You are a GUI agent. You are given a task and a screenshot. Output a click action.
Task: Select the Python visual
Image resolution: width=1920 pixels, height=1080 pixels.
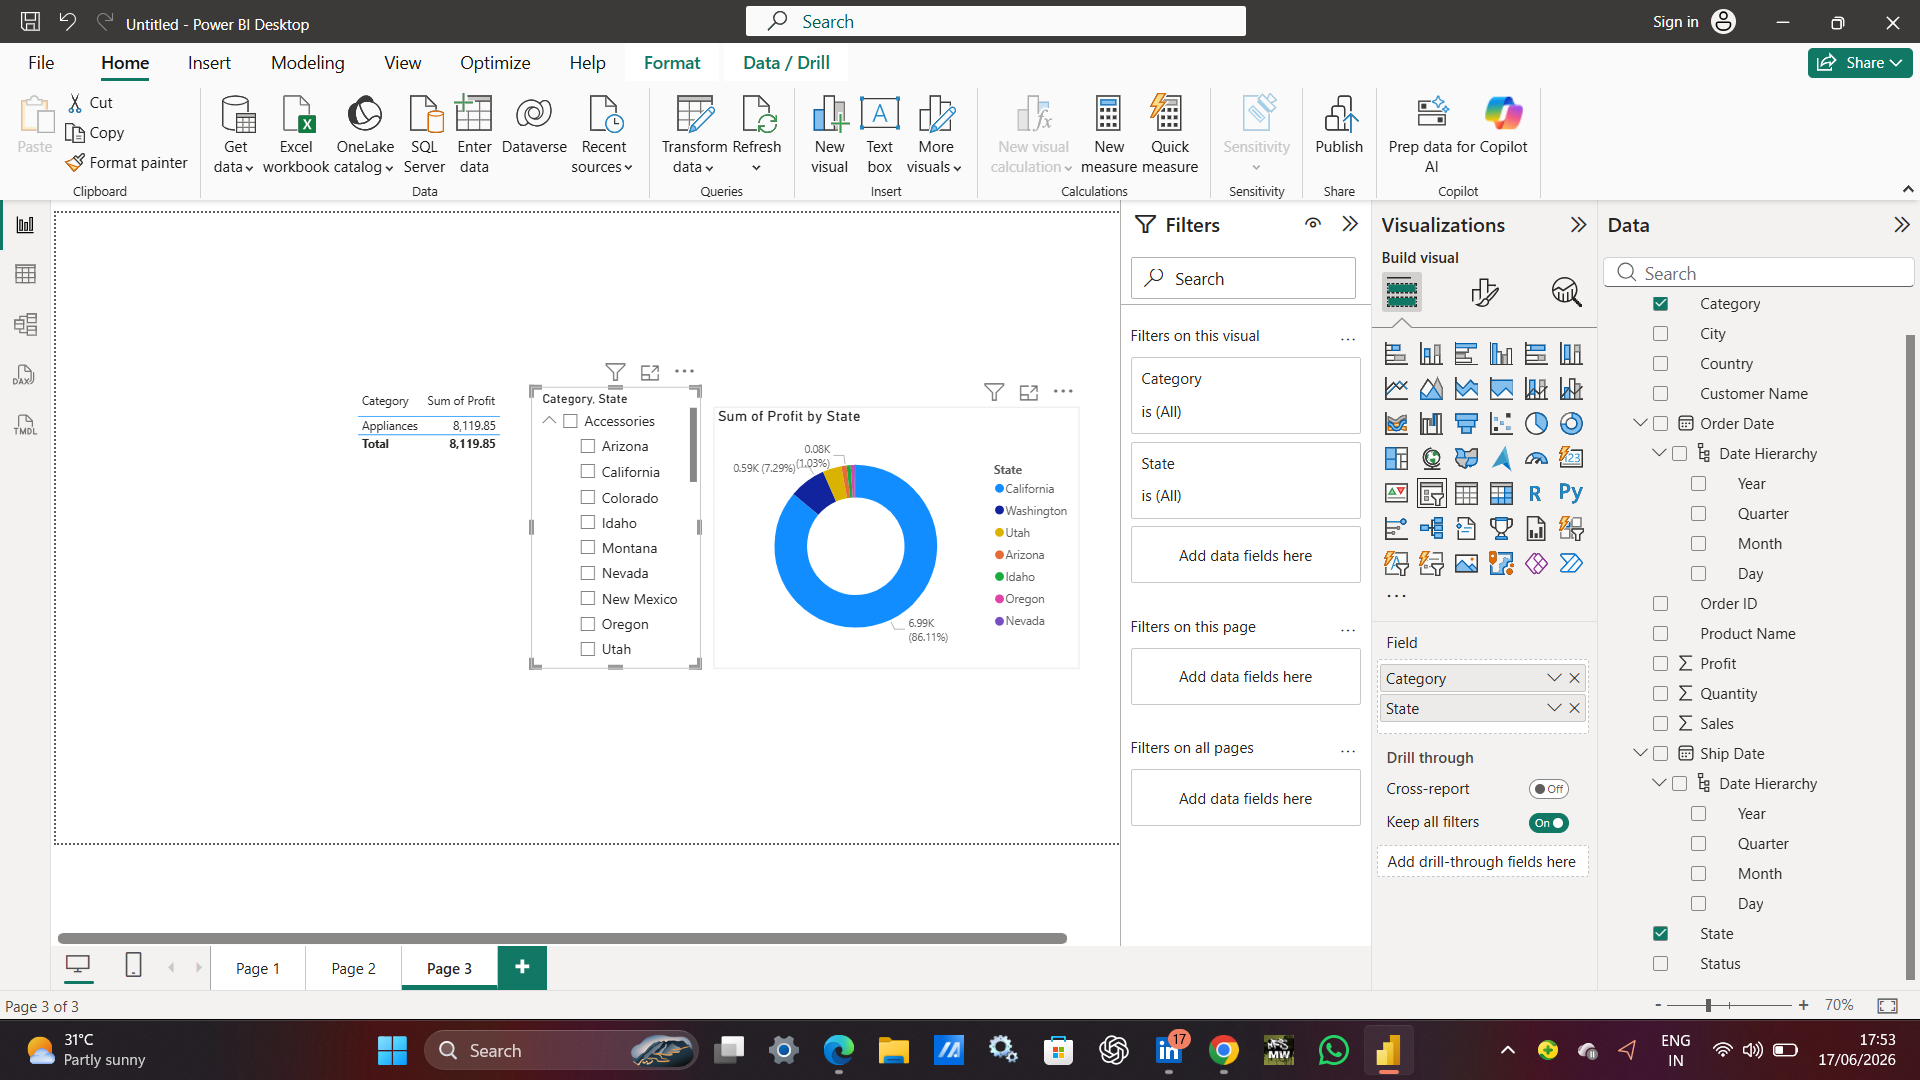coord(1571,493)
